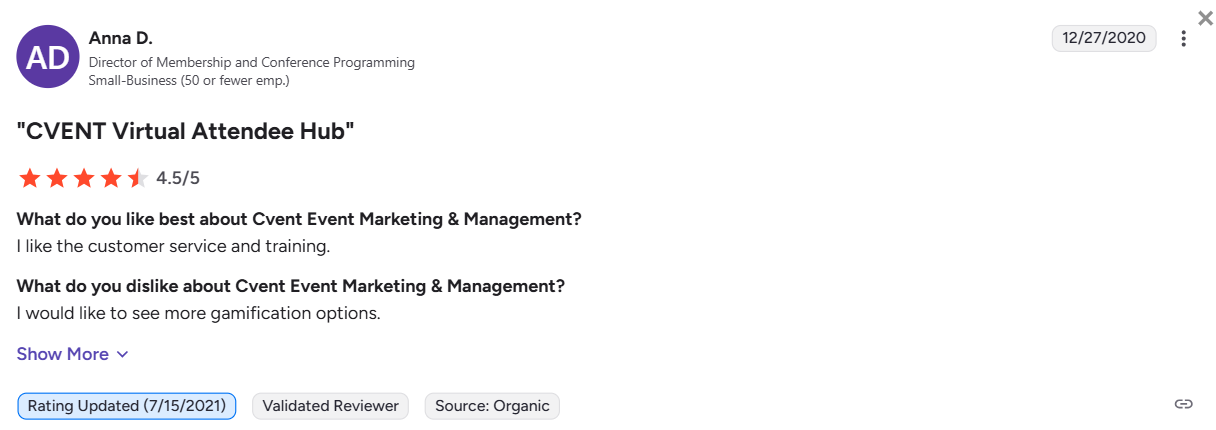The width and height of the screenshot is (1216, 430).
Task: Click the second rating star
Action: 57,179
